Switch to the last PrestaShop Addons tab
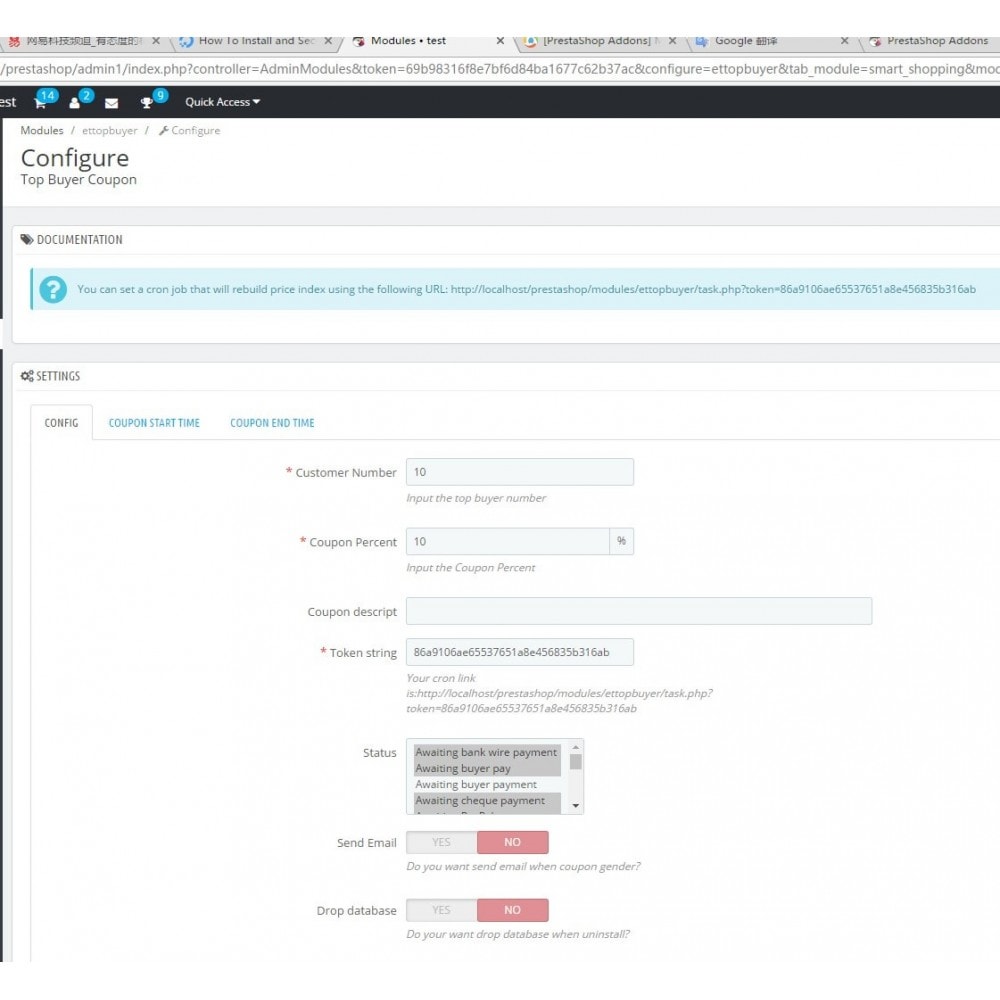 point(930,41)
